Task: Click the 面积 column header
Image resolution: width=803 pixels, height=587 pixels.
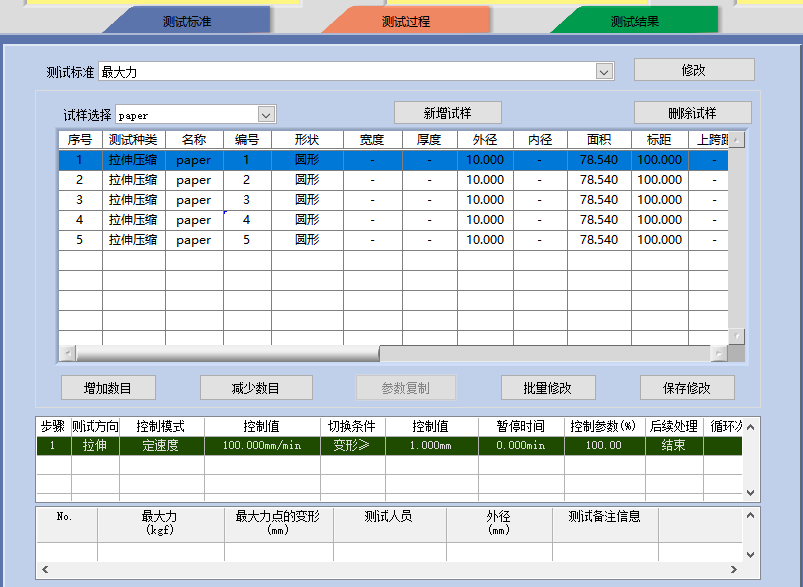Action: 599,140
